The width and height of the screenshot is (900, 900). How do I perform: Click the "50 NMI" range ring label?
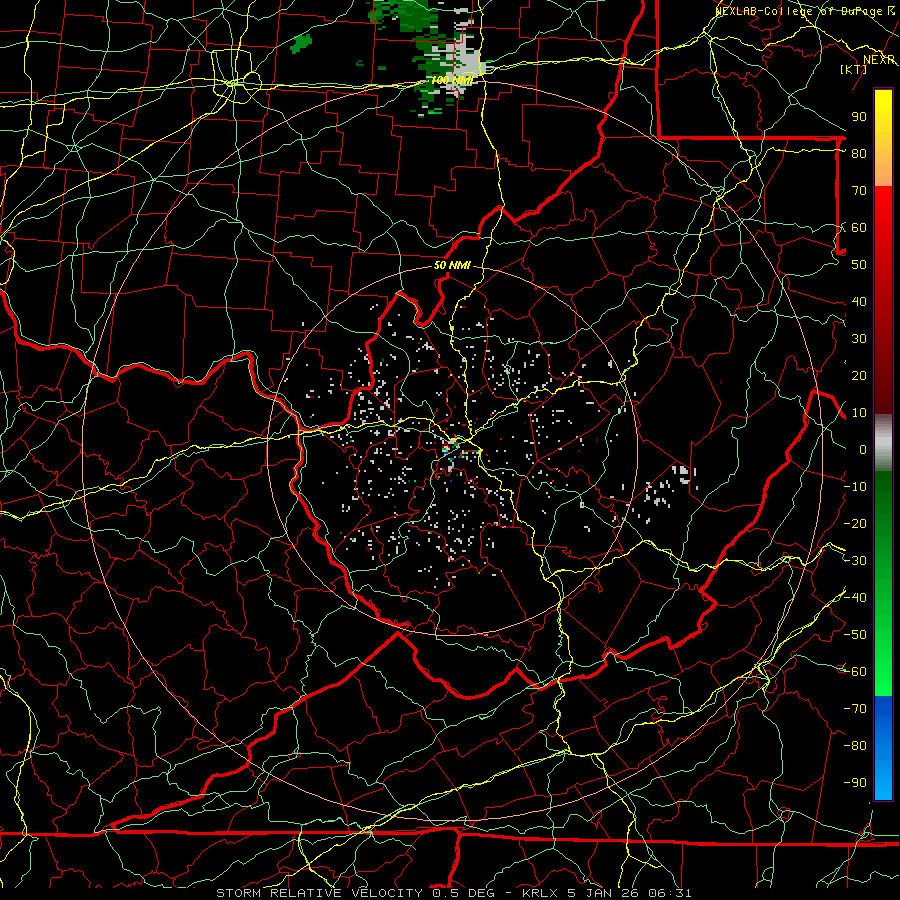452,265
